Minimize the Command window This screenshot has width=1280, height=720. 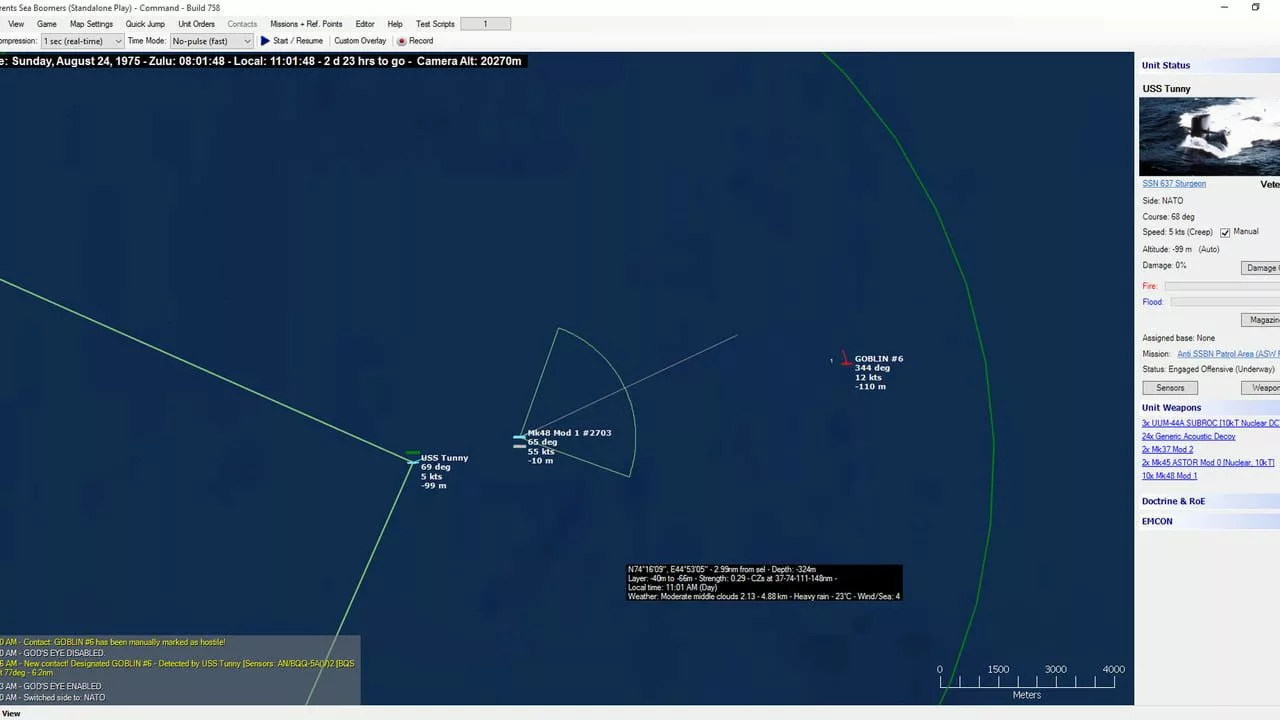1226,7
